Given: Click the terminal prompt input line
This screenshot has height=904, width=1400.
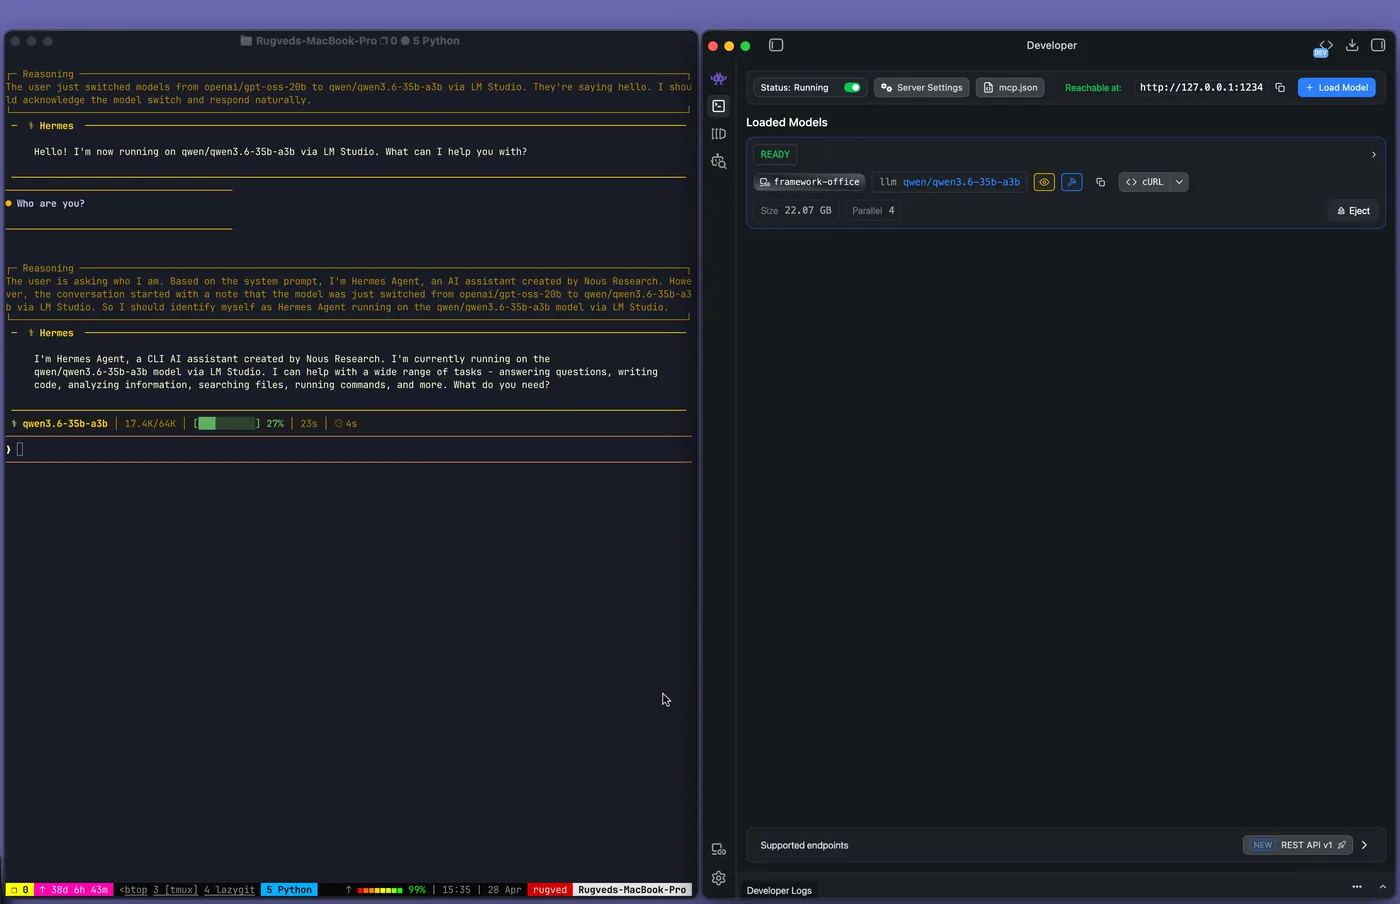Looking at the screenshot, I should tap(348, 449).
